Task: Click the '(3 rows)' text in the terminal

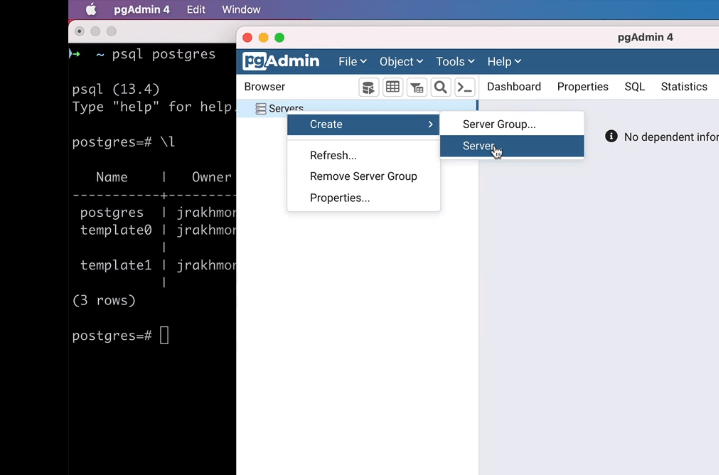Action: [x=104, y=300]
